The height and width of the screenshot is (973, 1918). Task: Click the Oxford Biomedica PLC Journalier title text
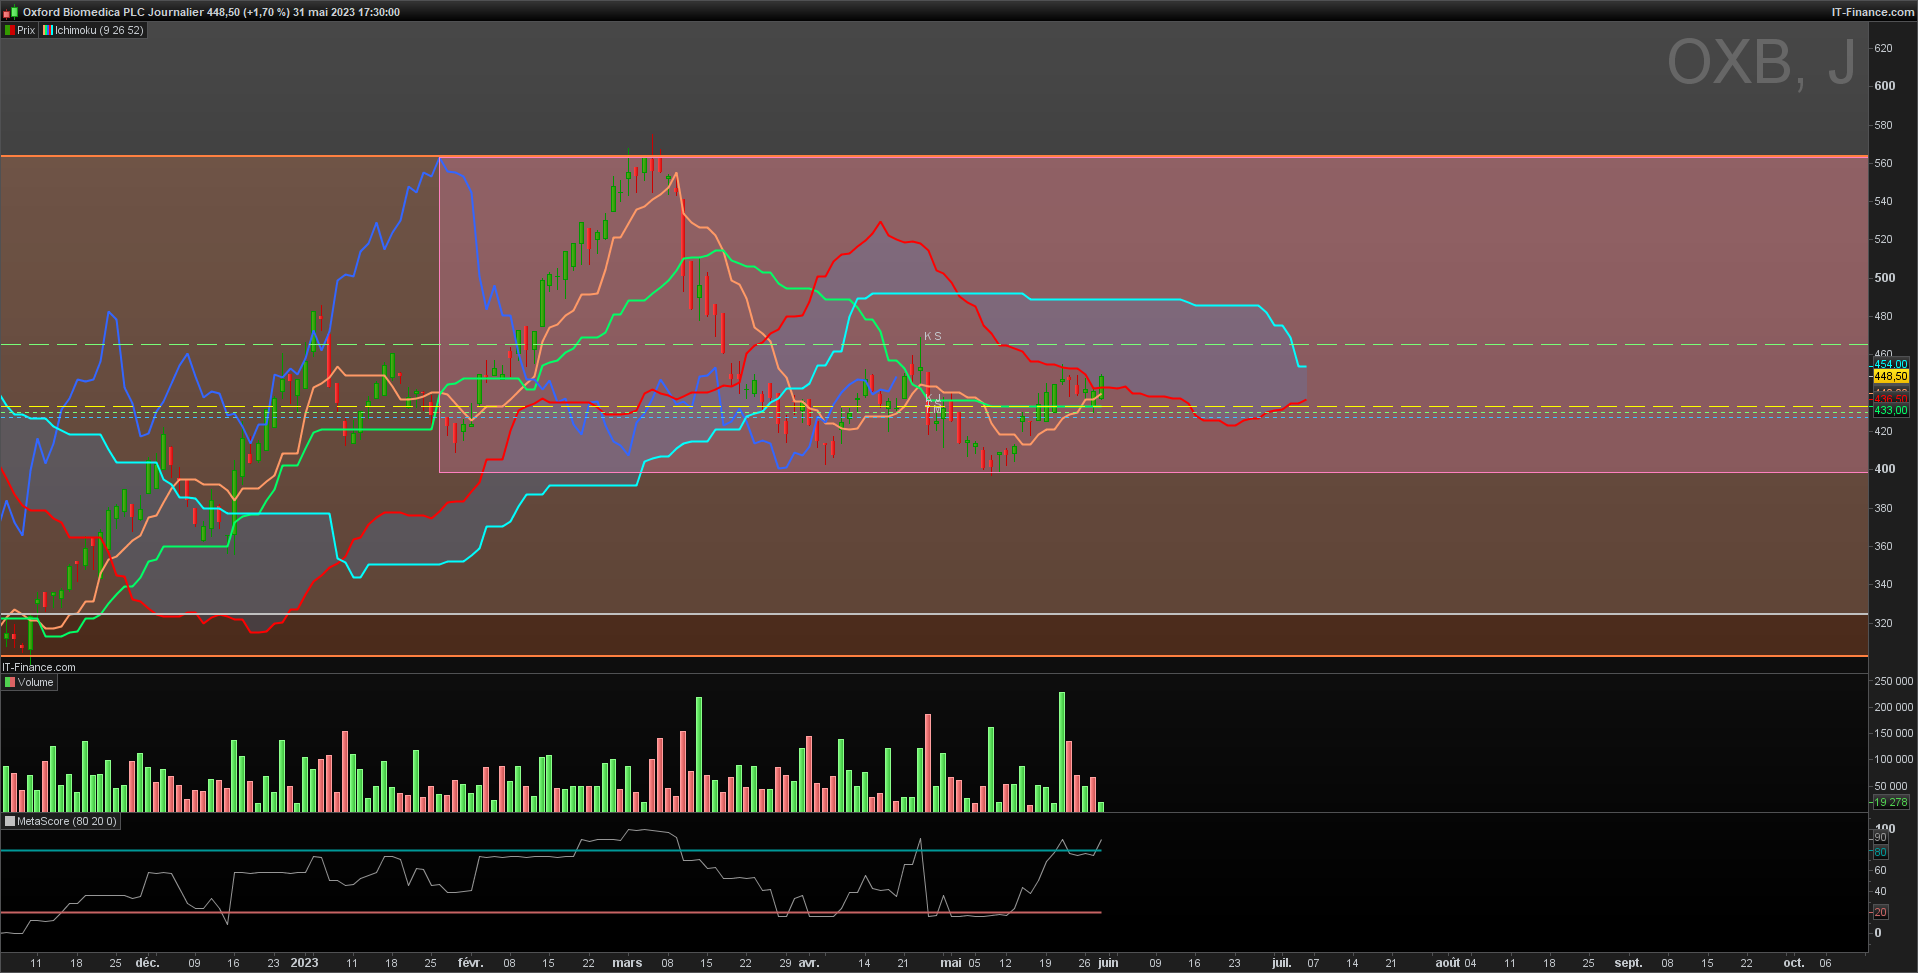pyautogui.click(x=113, y=12)
